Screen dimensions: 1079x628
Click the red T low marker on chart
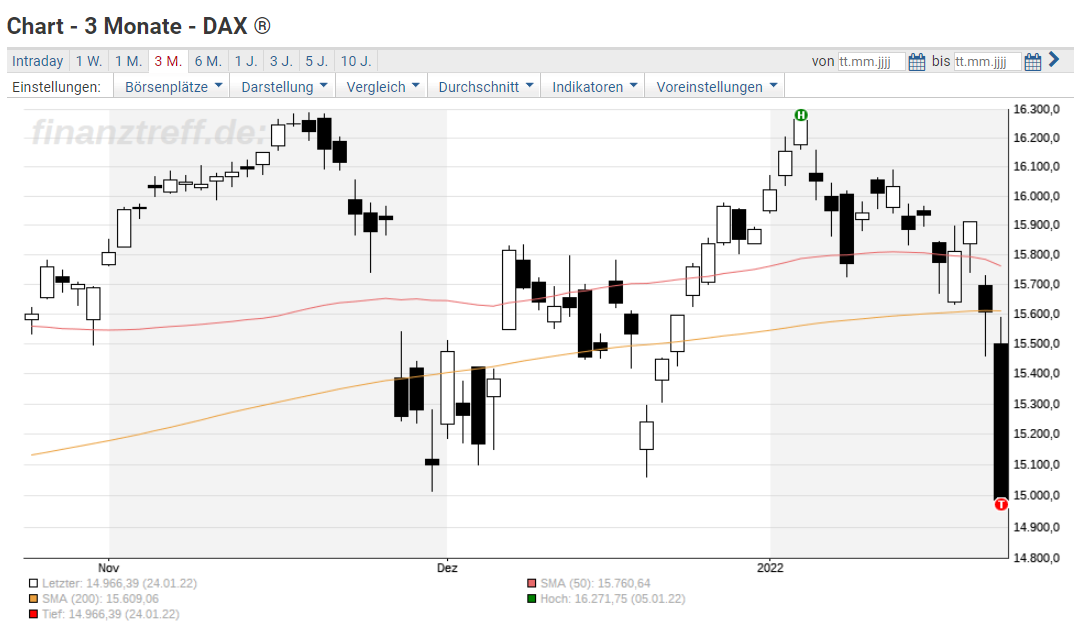click(x=1001, y=504)
